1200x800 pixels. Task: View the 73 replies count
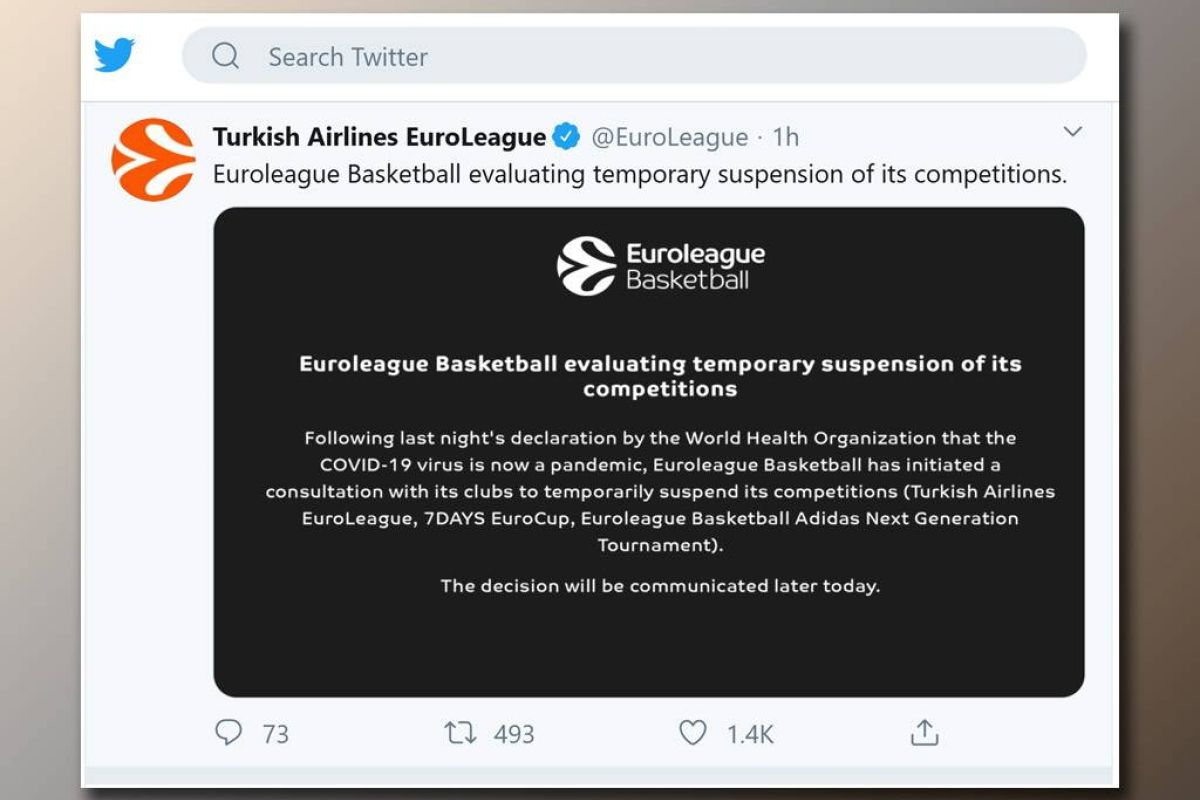275,734
